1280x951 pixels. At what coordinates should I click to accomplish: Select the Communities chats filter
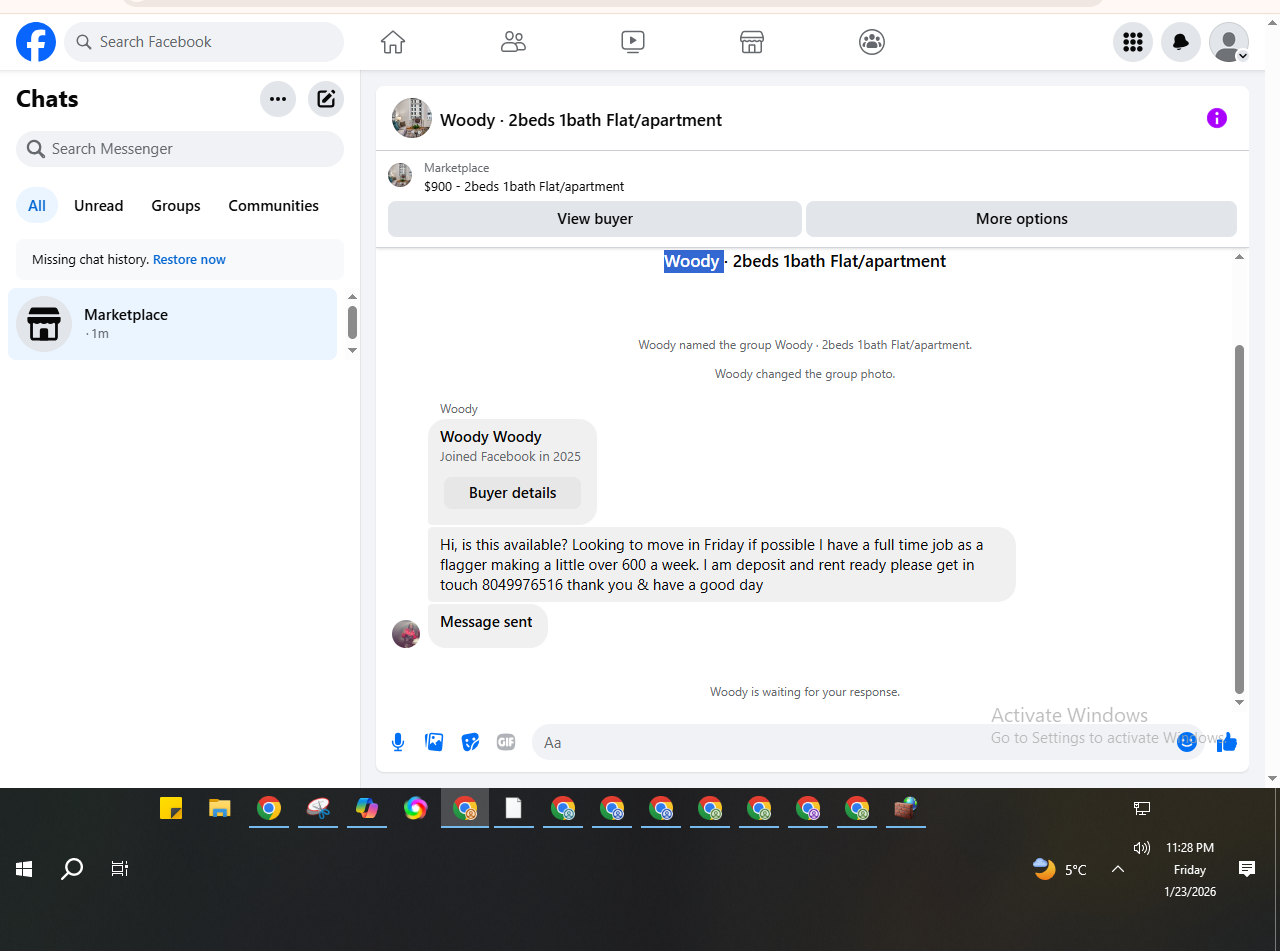point(274,206)
